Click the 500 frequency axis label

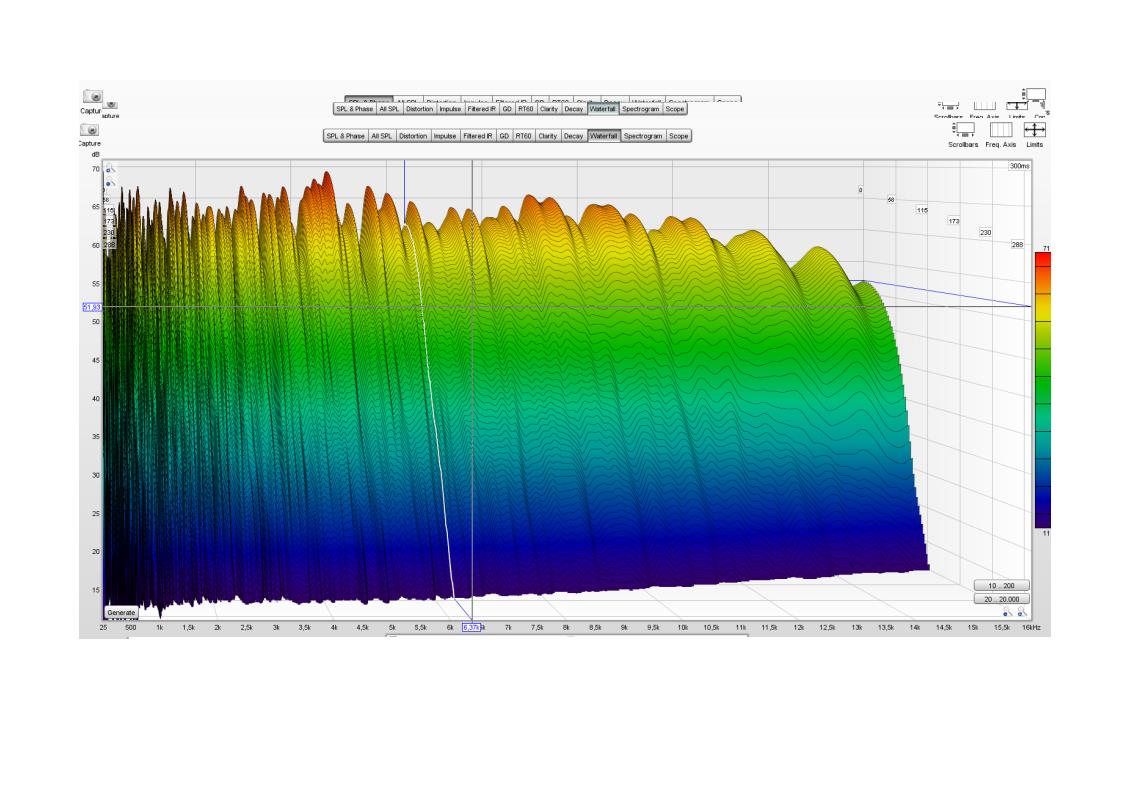pyautogui.click(x=130, y=628)
